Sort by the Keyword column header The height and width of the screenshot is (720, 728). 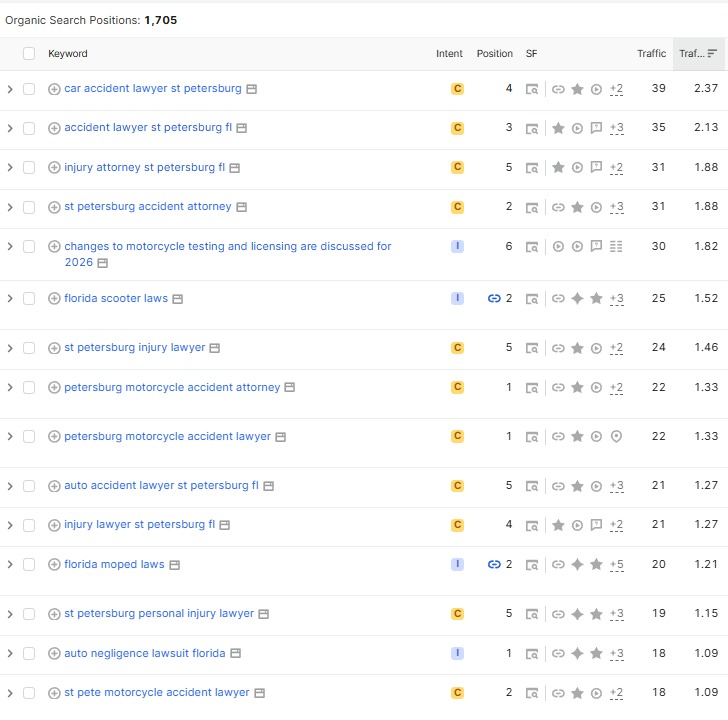pyautogui.click(x=68, y=54)
